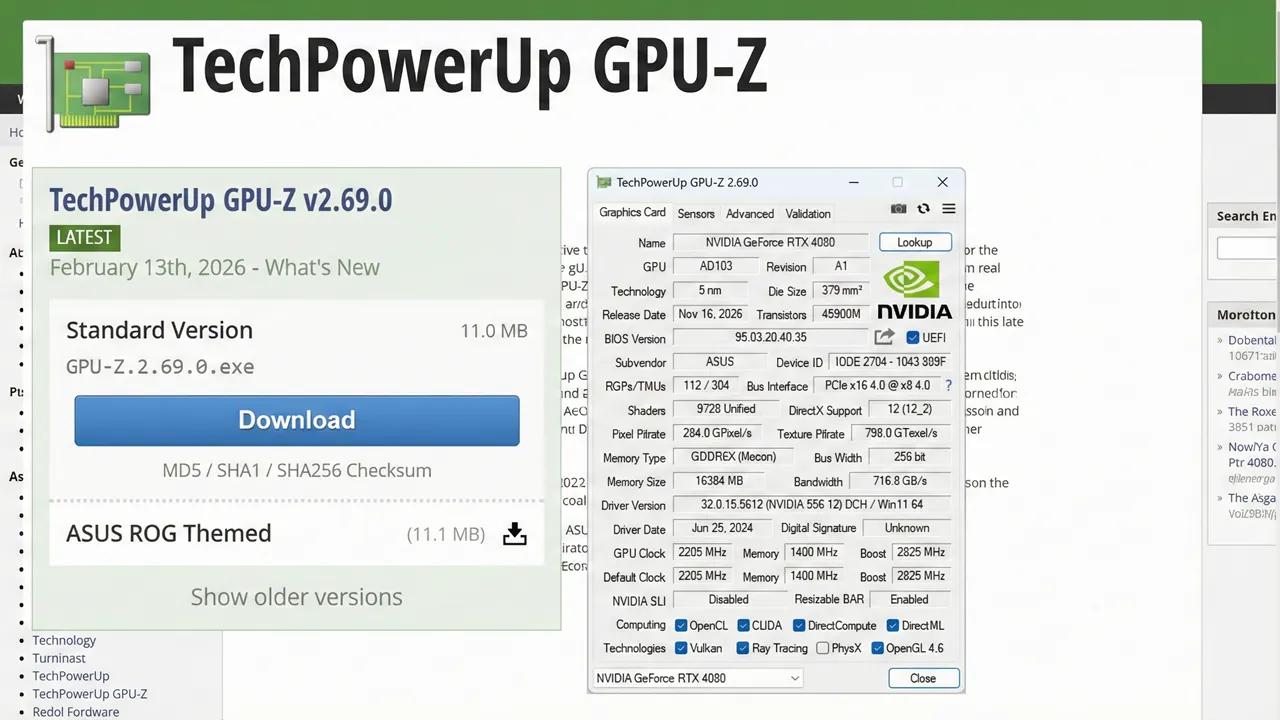Click the Device ID value field
Viewport: 1280px width, 720px height.
[x=890, y=362]
